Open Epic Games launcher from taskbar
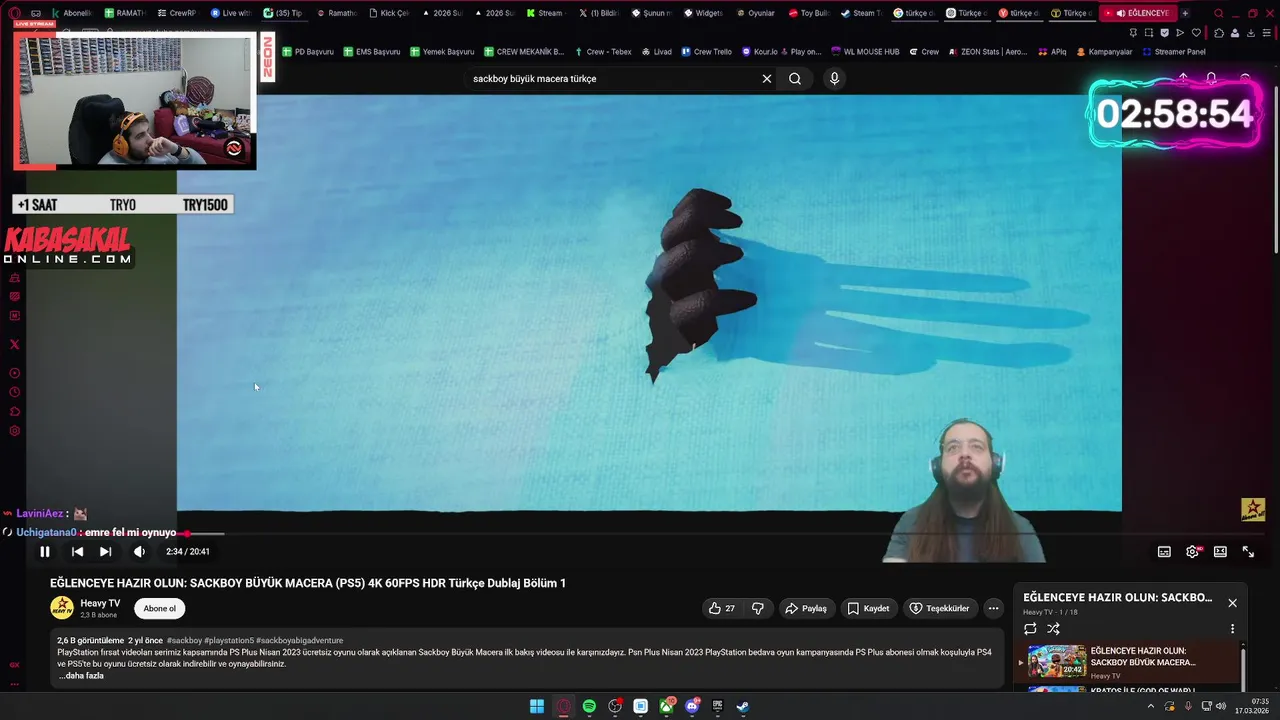The width and height of the screenshot is (1280, 720). [x=717, y=706]
